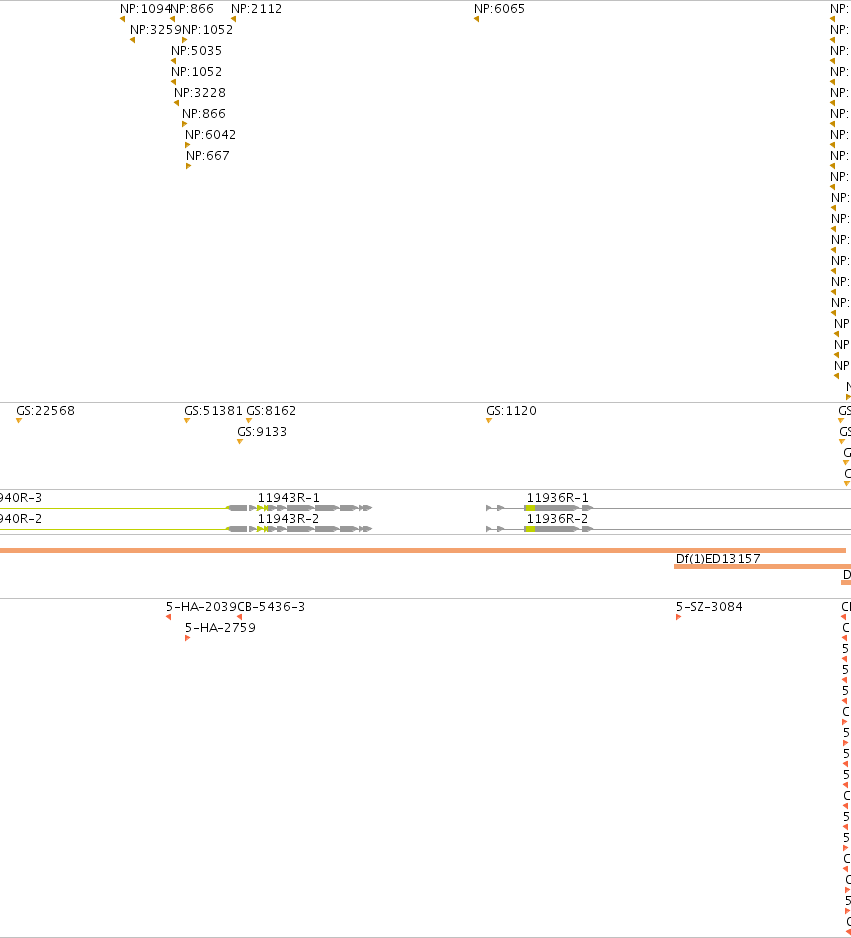The height and width of the screenshot is (938, 851).
Task: Open the NP:5035 insertion label
Action: (x=196, y=50)
